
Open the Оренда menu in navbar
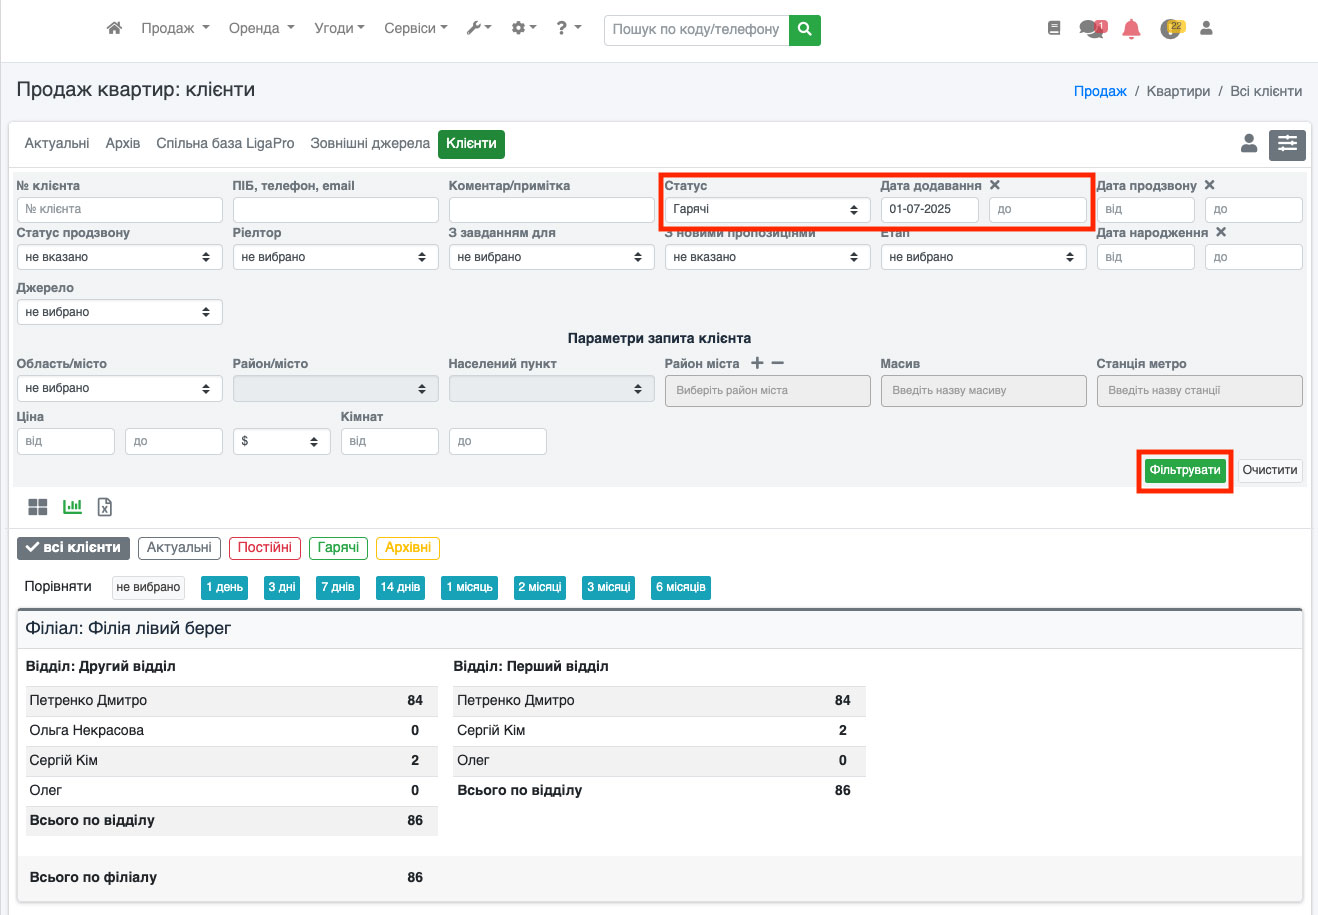pos(261,29)
